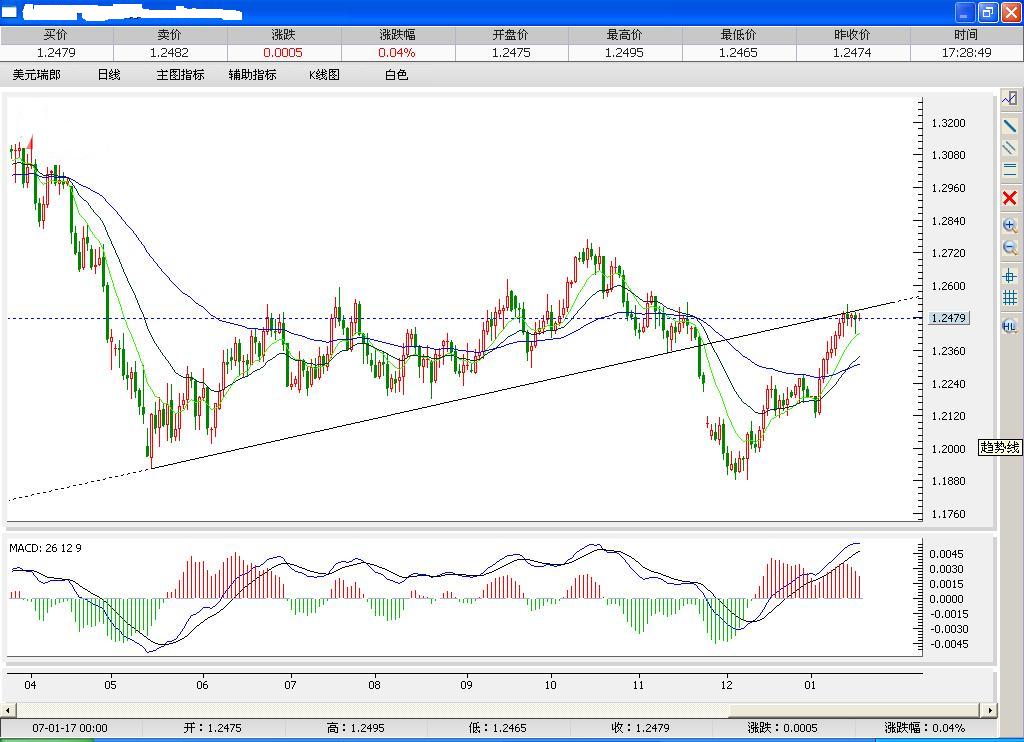
Task: Click the status bar 开：1.2475 entry
Action: coord(213,728)
